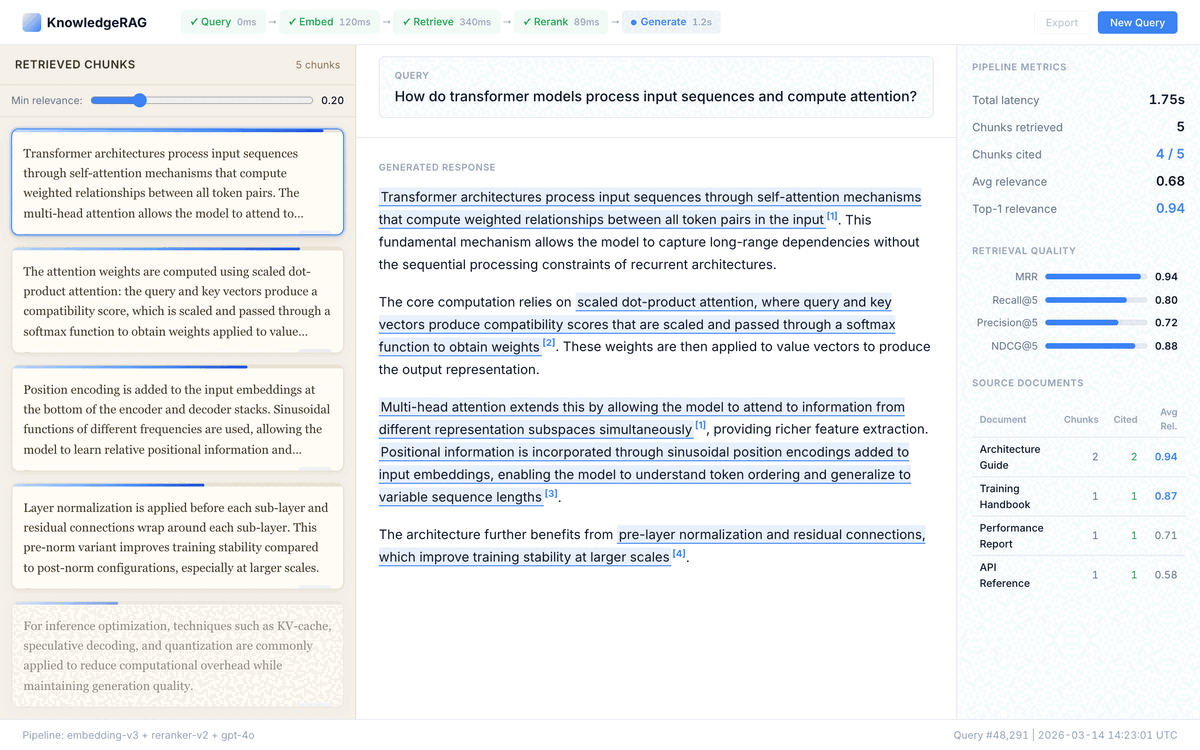1200x750 pixels.
Task: Click citation [2] in the response
Action: [549, 343]
